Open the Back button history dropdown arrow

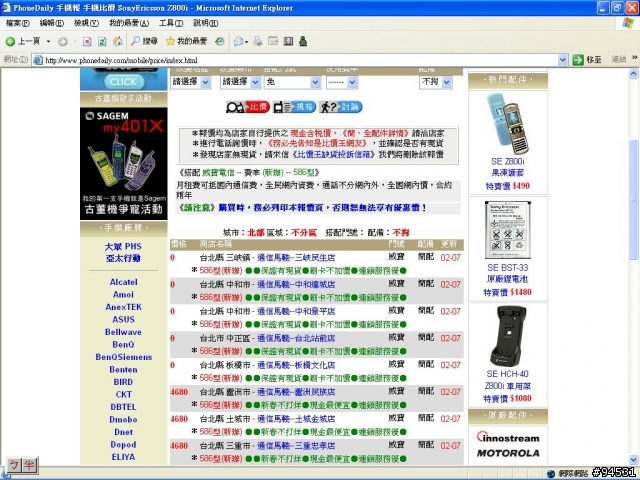click(x=49, y=41)
